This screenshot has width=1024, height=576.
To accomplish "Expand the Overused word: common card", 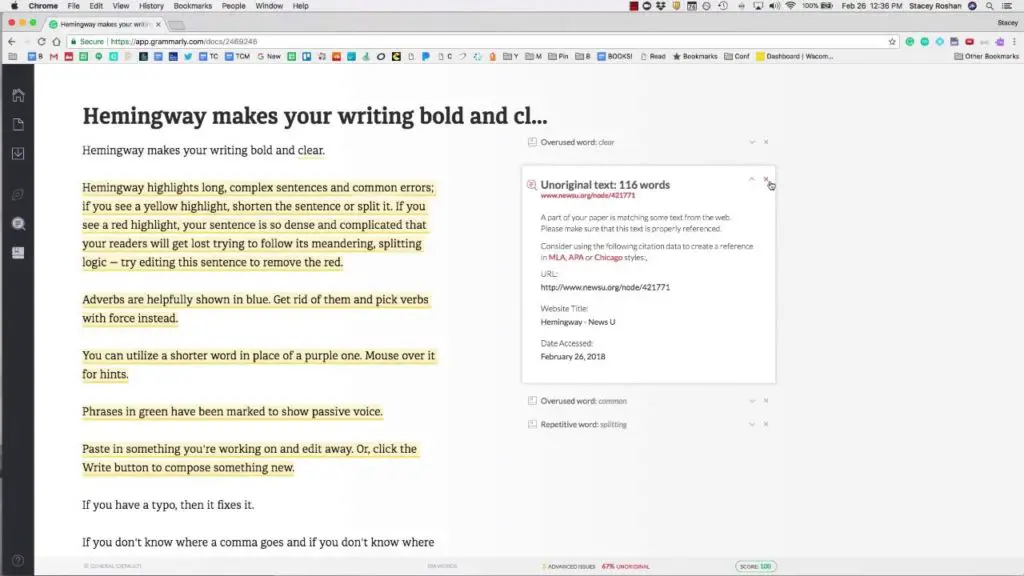I will tap(752, 401).
